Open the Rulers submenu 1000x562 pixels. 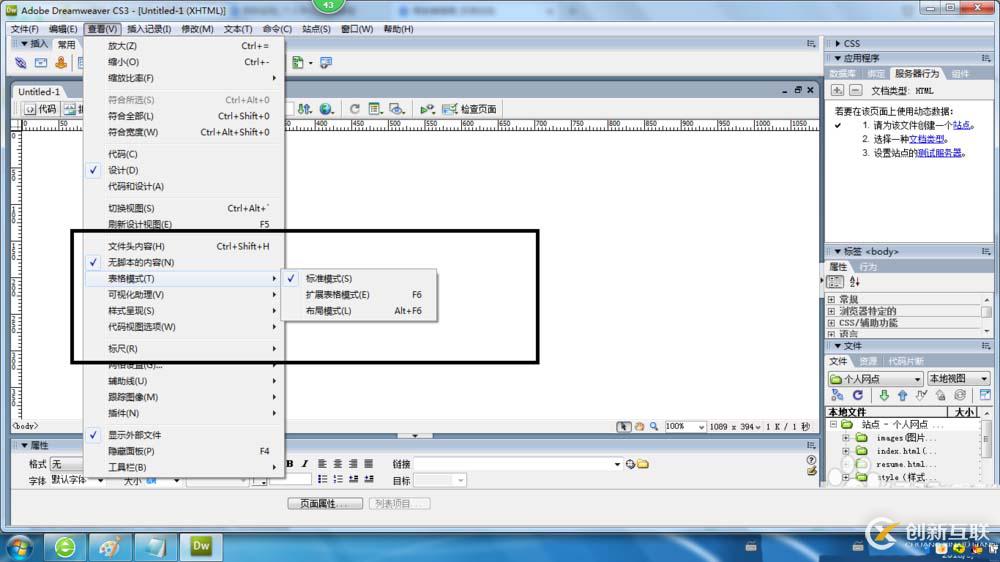point(184,349)
